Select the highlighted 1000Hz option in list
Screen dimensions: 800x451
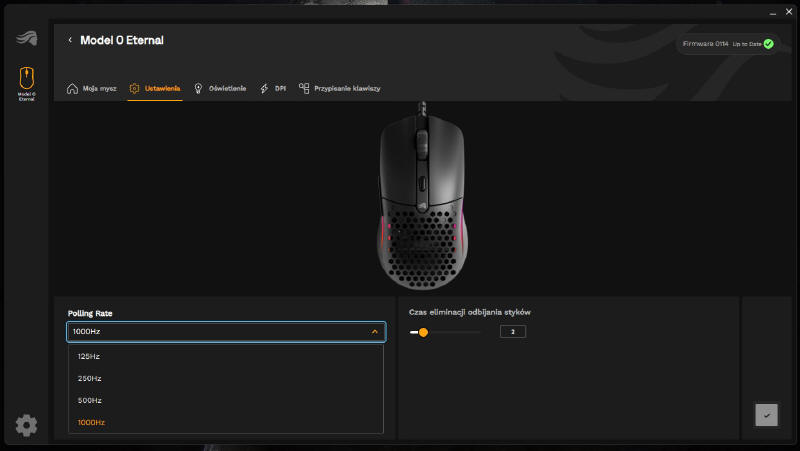[91, 422]
